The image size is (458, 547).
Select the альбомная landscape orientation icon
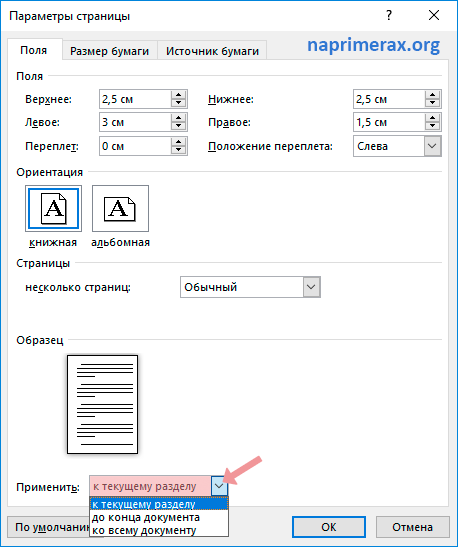[x=120, y=209]
